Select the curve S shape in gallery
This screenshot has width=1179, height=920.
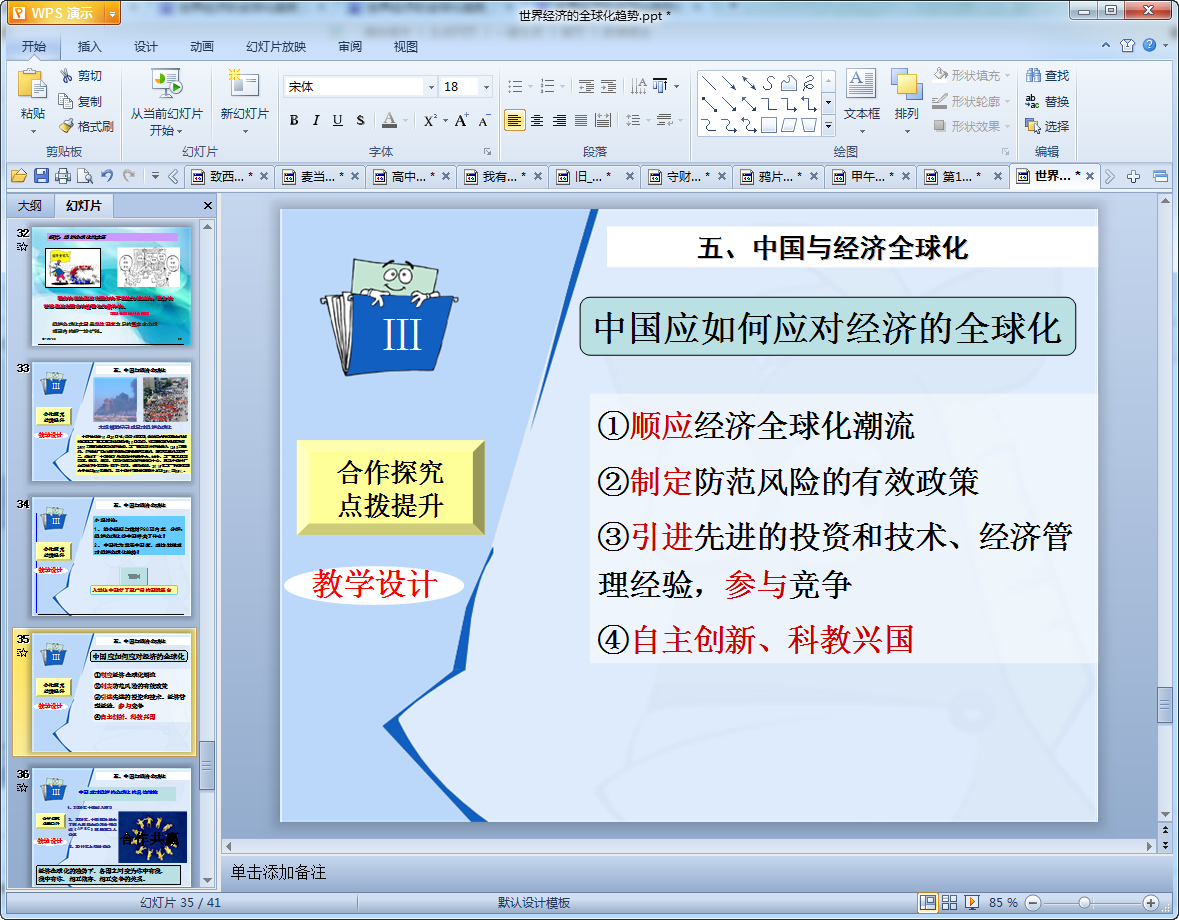click(x=768, y=83)
